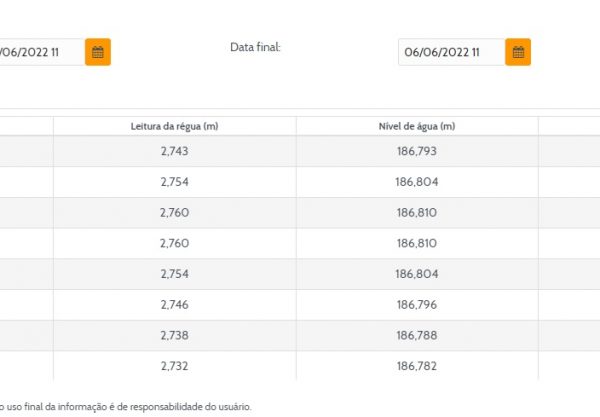Select the 186,793 water level cell

(x=417, y=151)
